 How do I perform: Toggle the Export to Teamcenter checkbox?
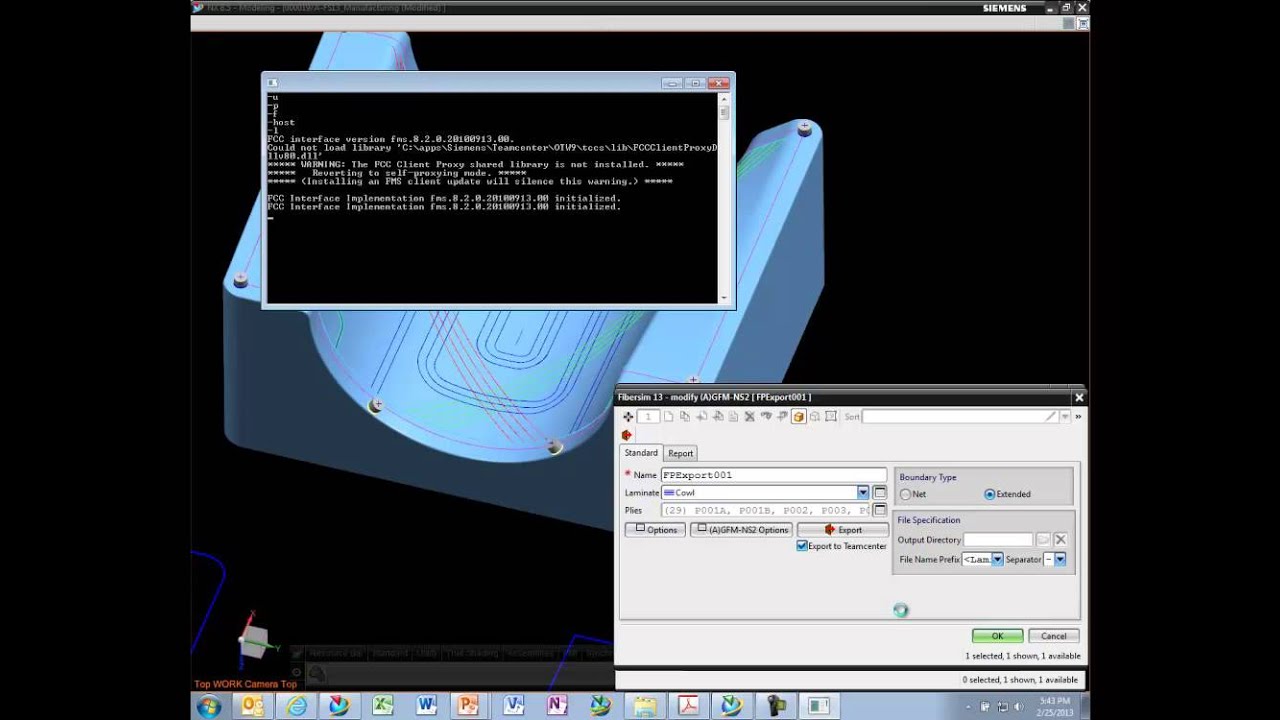click(x=802, y=546)
